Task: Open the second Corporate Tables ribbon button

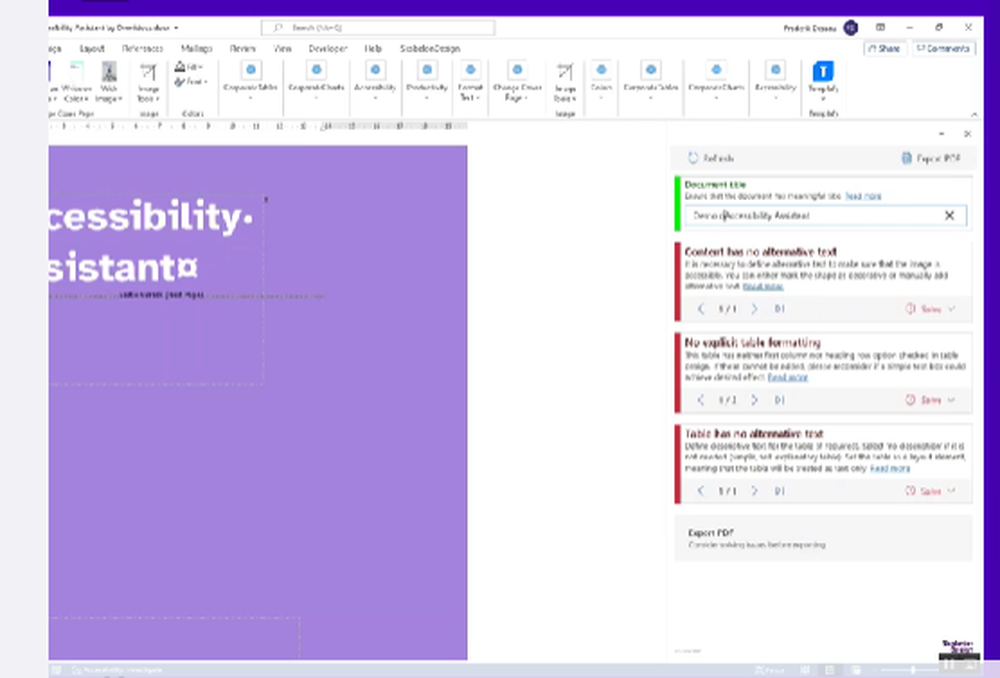Action: point(651,81)
